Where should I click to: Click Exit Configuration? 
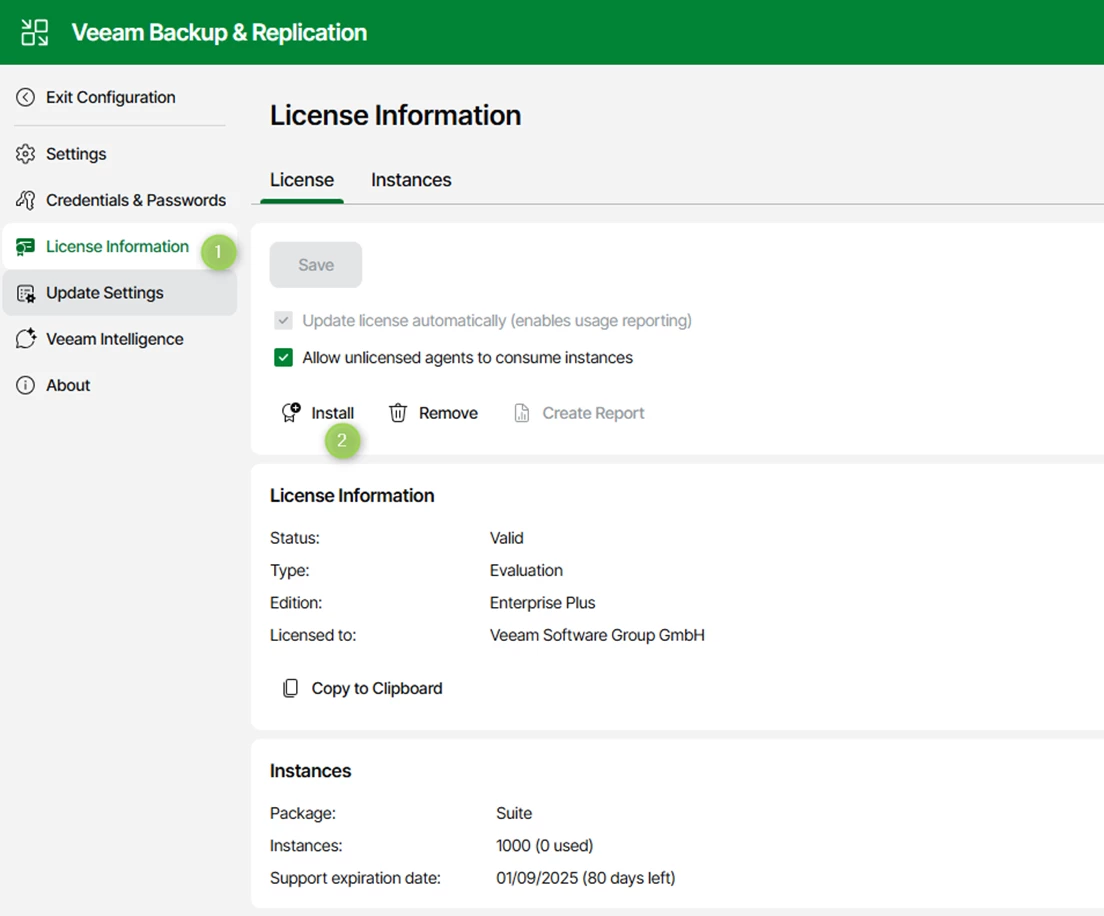pyautogui.click(x=111, y=97)
